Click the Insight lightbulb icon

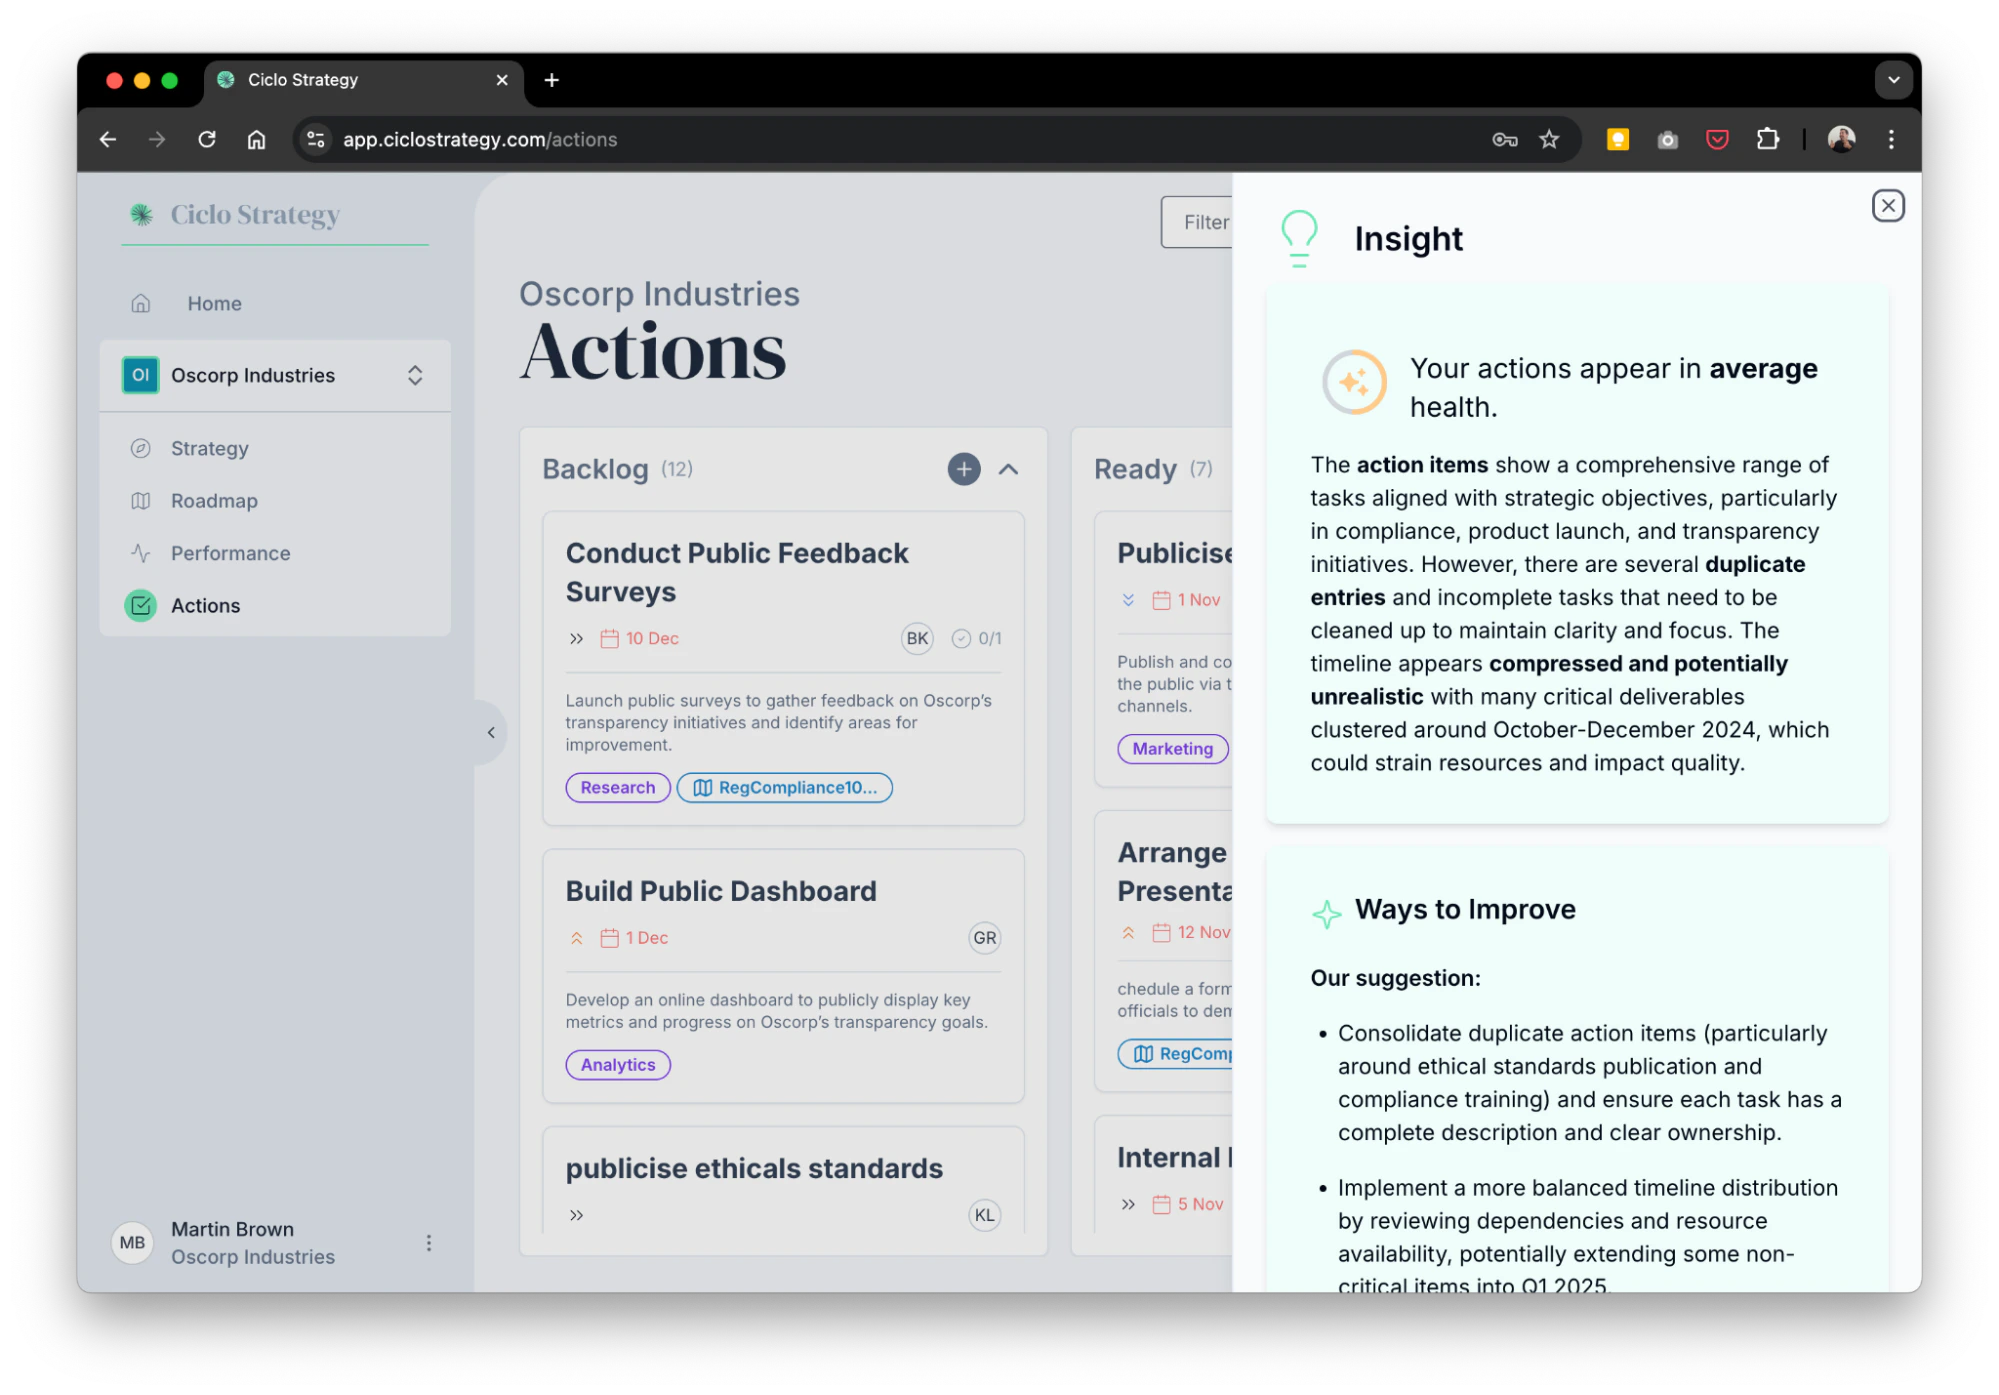pos(1298,238)
